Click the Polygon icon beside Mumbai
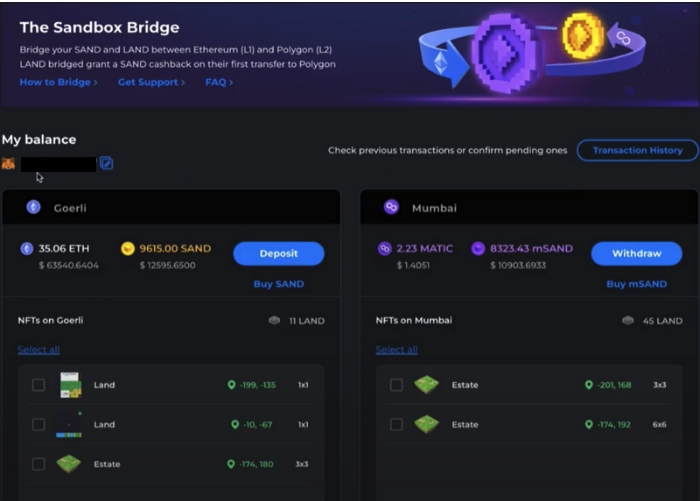 click(x=391, y=207)
